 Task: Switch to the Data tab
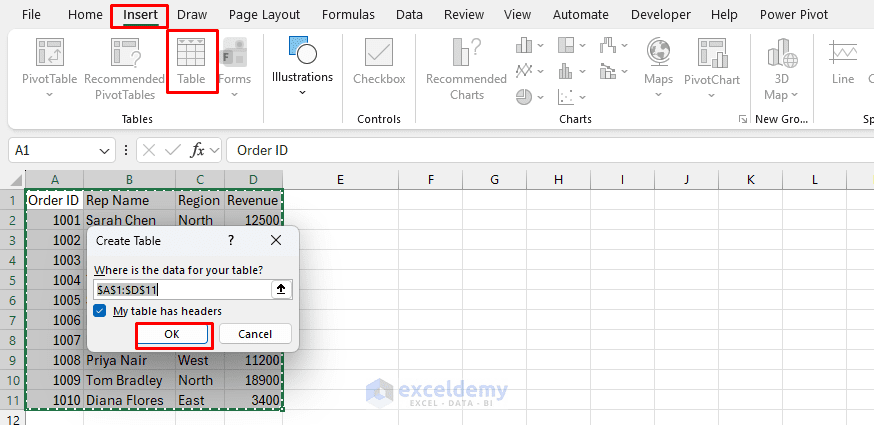(x=409, y=15)
